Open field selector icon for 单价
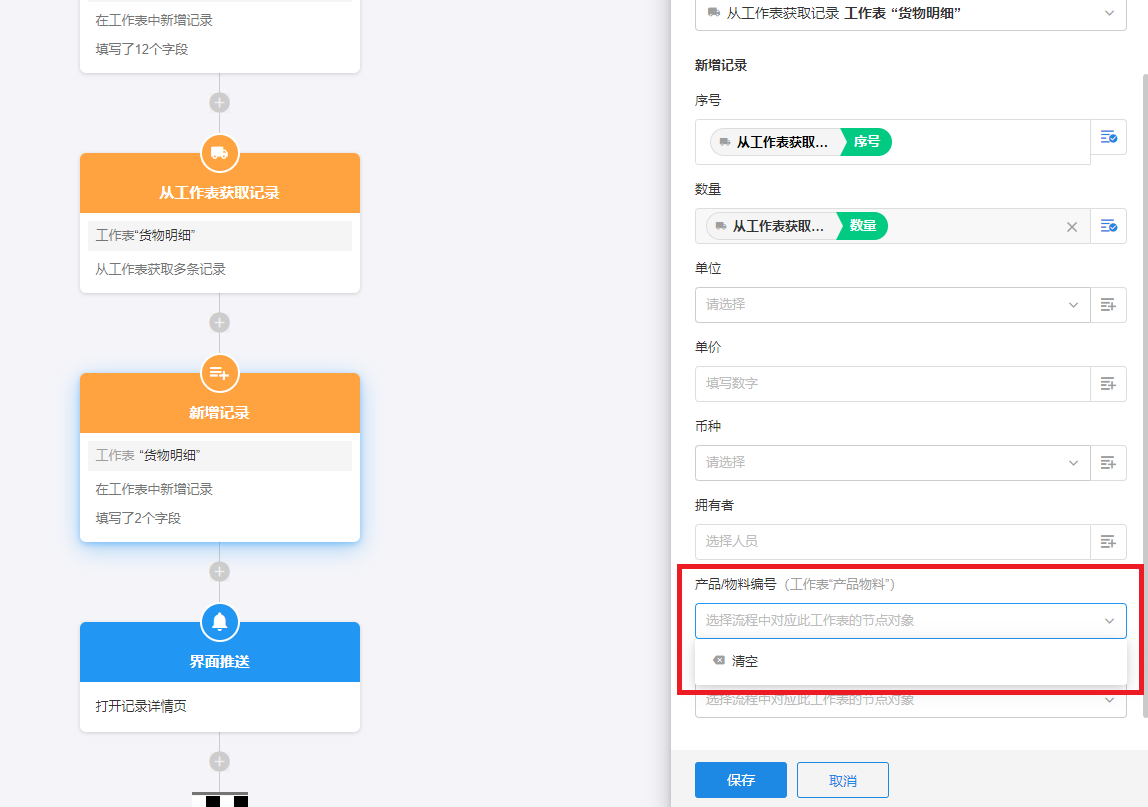1148x807 pixels. [1108, 384]
